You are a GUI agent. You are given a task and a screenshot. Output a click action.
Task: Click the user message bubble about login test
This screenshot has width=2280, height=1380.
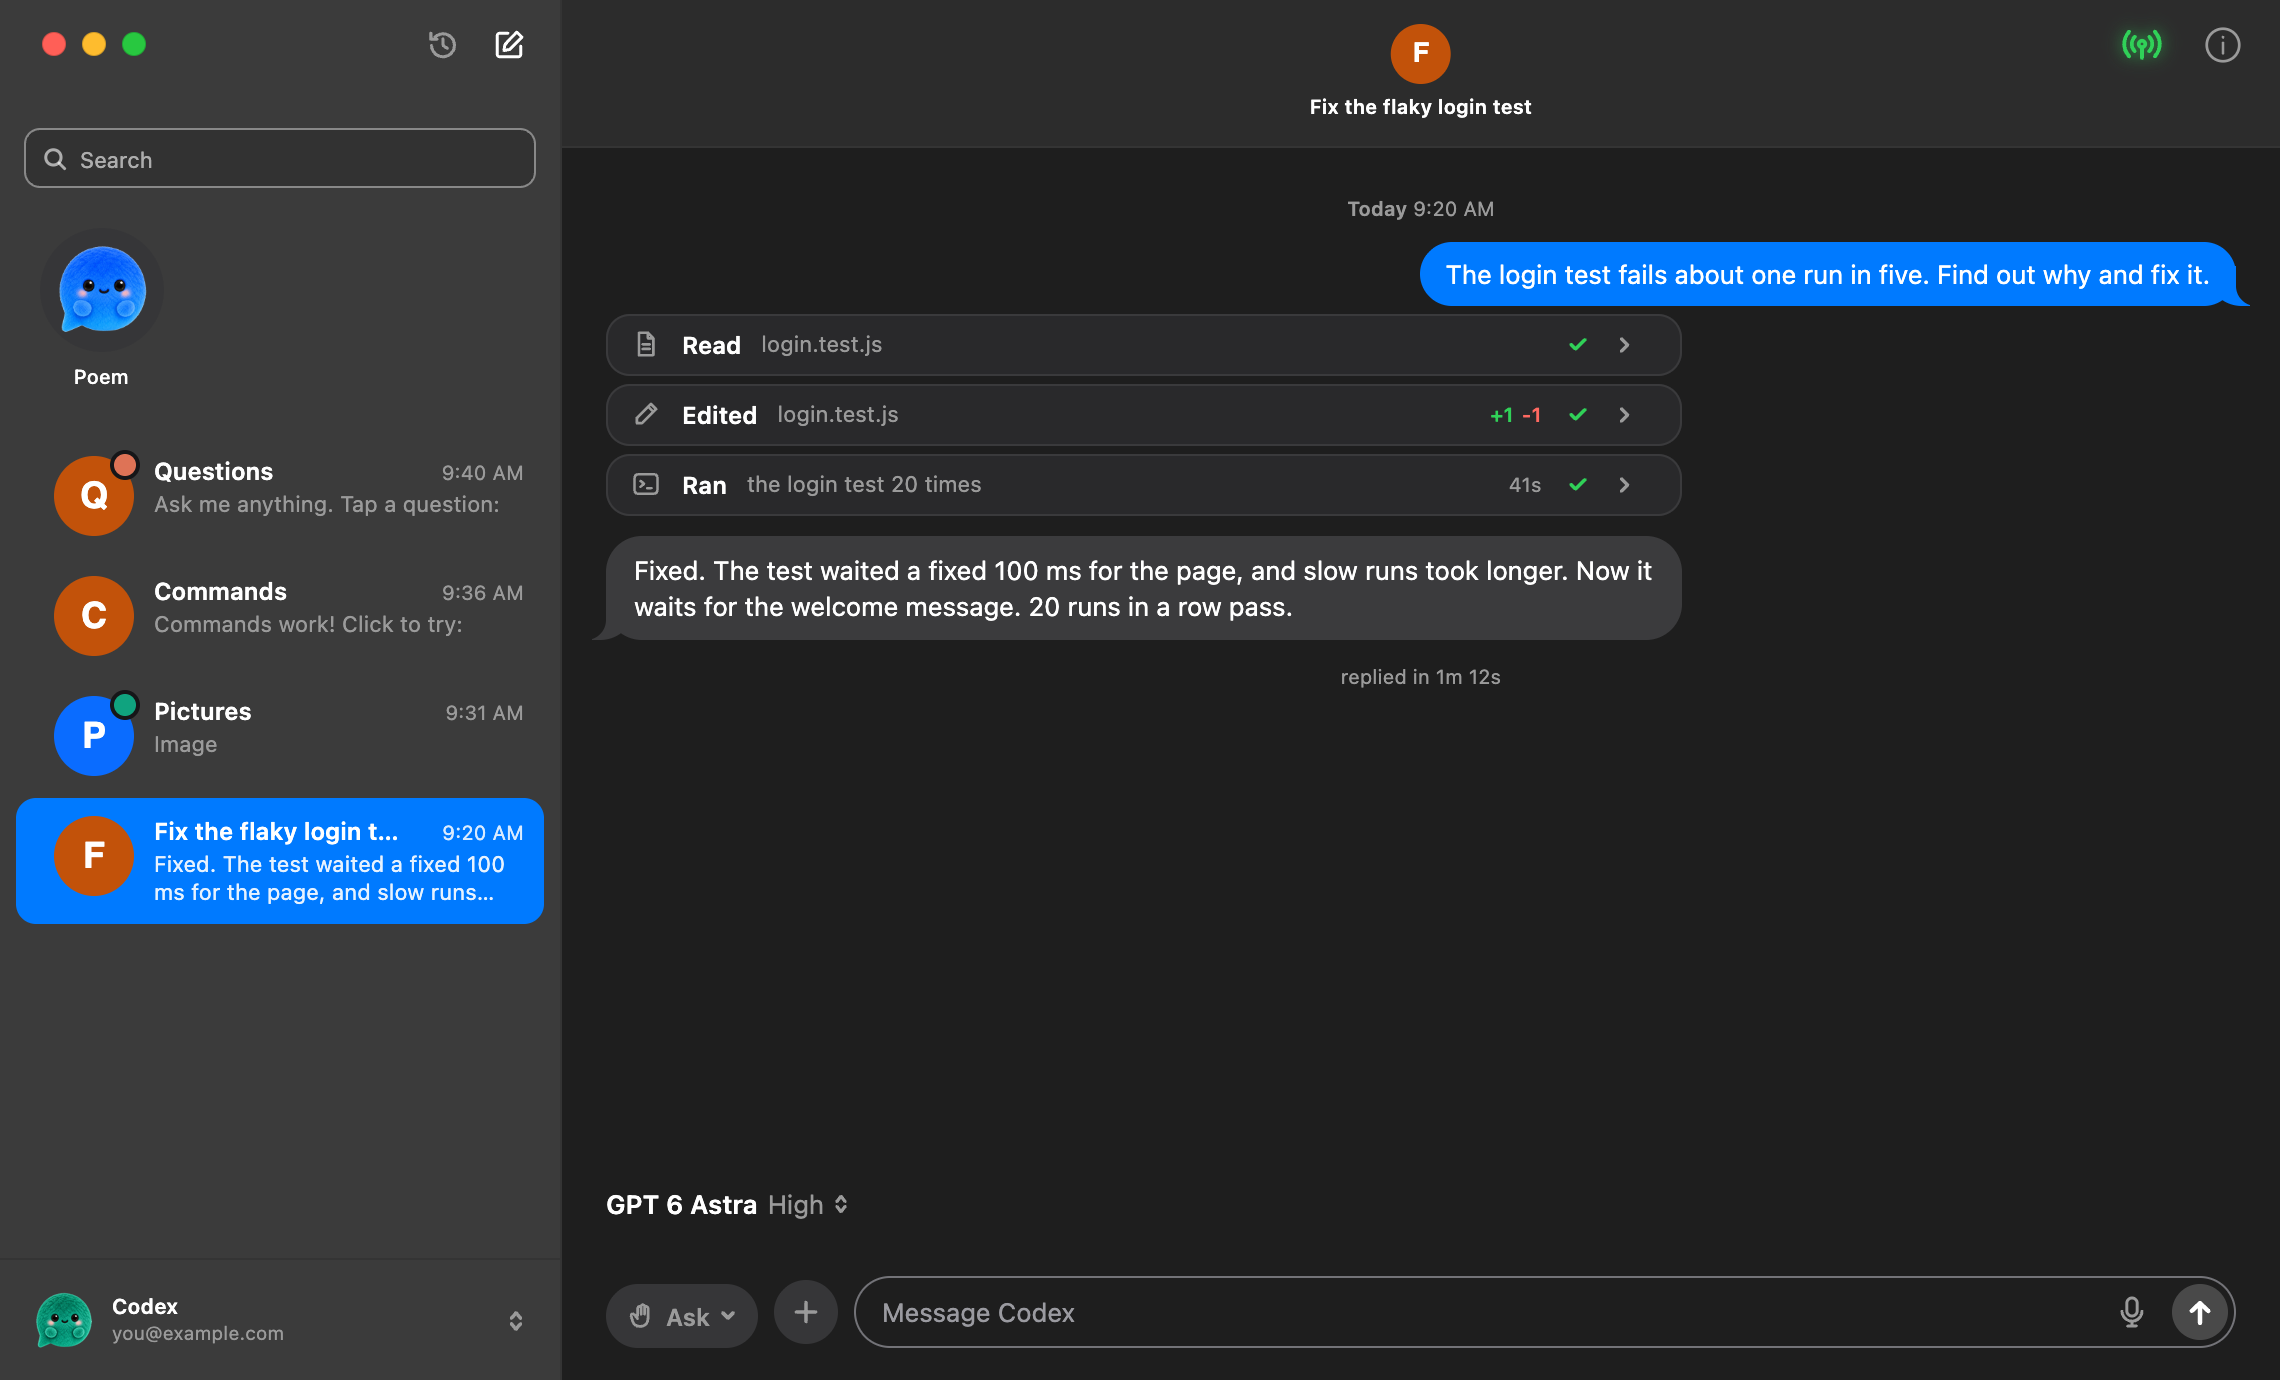1828,274
